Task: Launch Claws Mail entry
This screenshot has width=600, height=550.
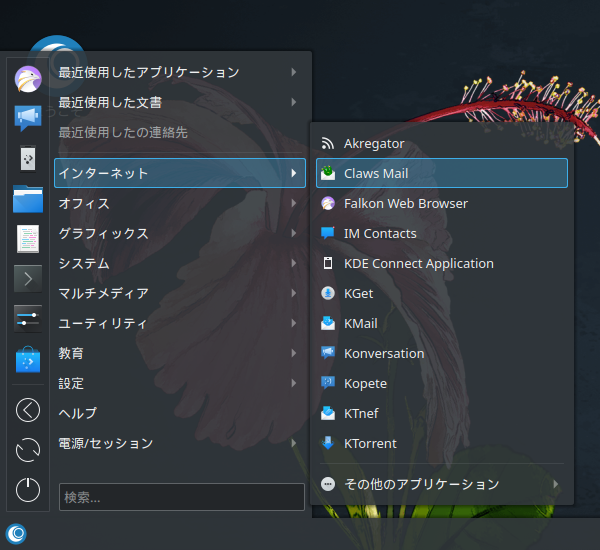Action: point(442,173)
